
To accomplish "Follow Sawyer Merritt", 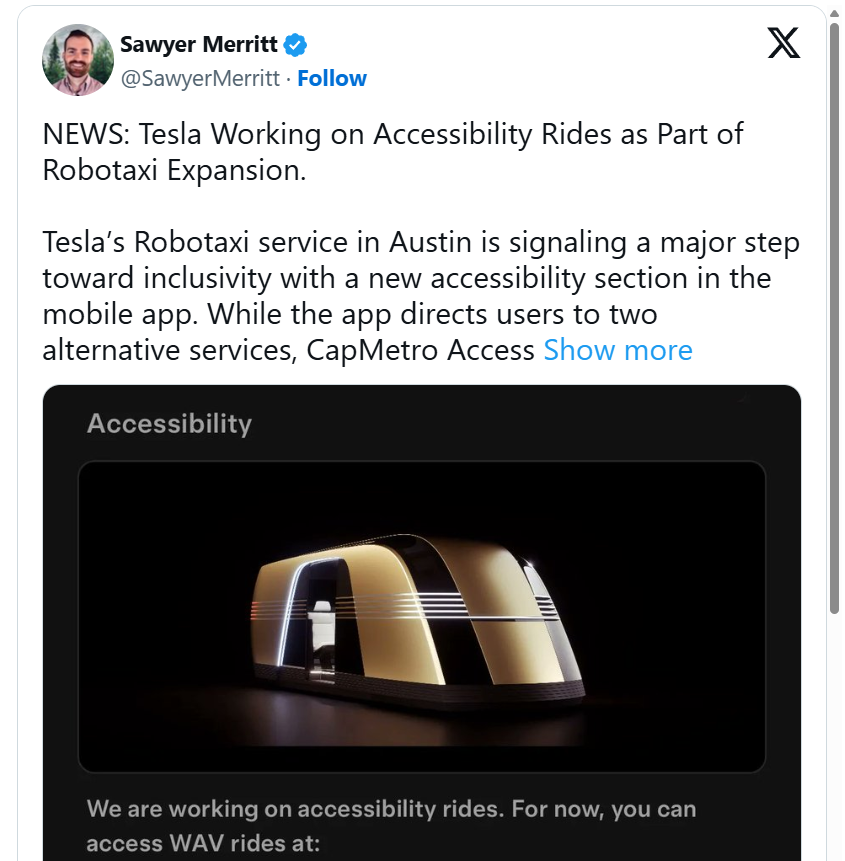I will pyautogui.click(x=332, y=78).
